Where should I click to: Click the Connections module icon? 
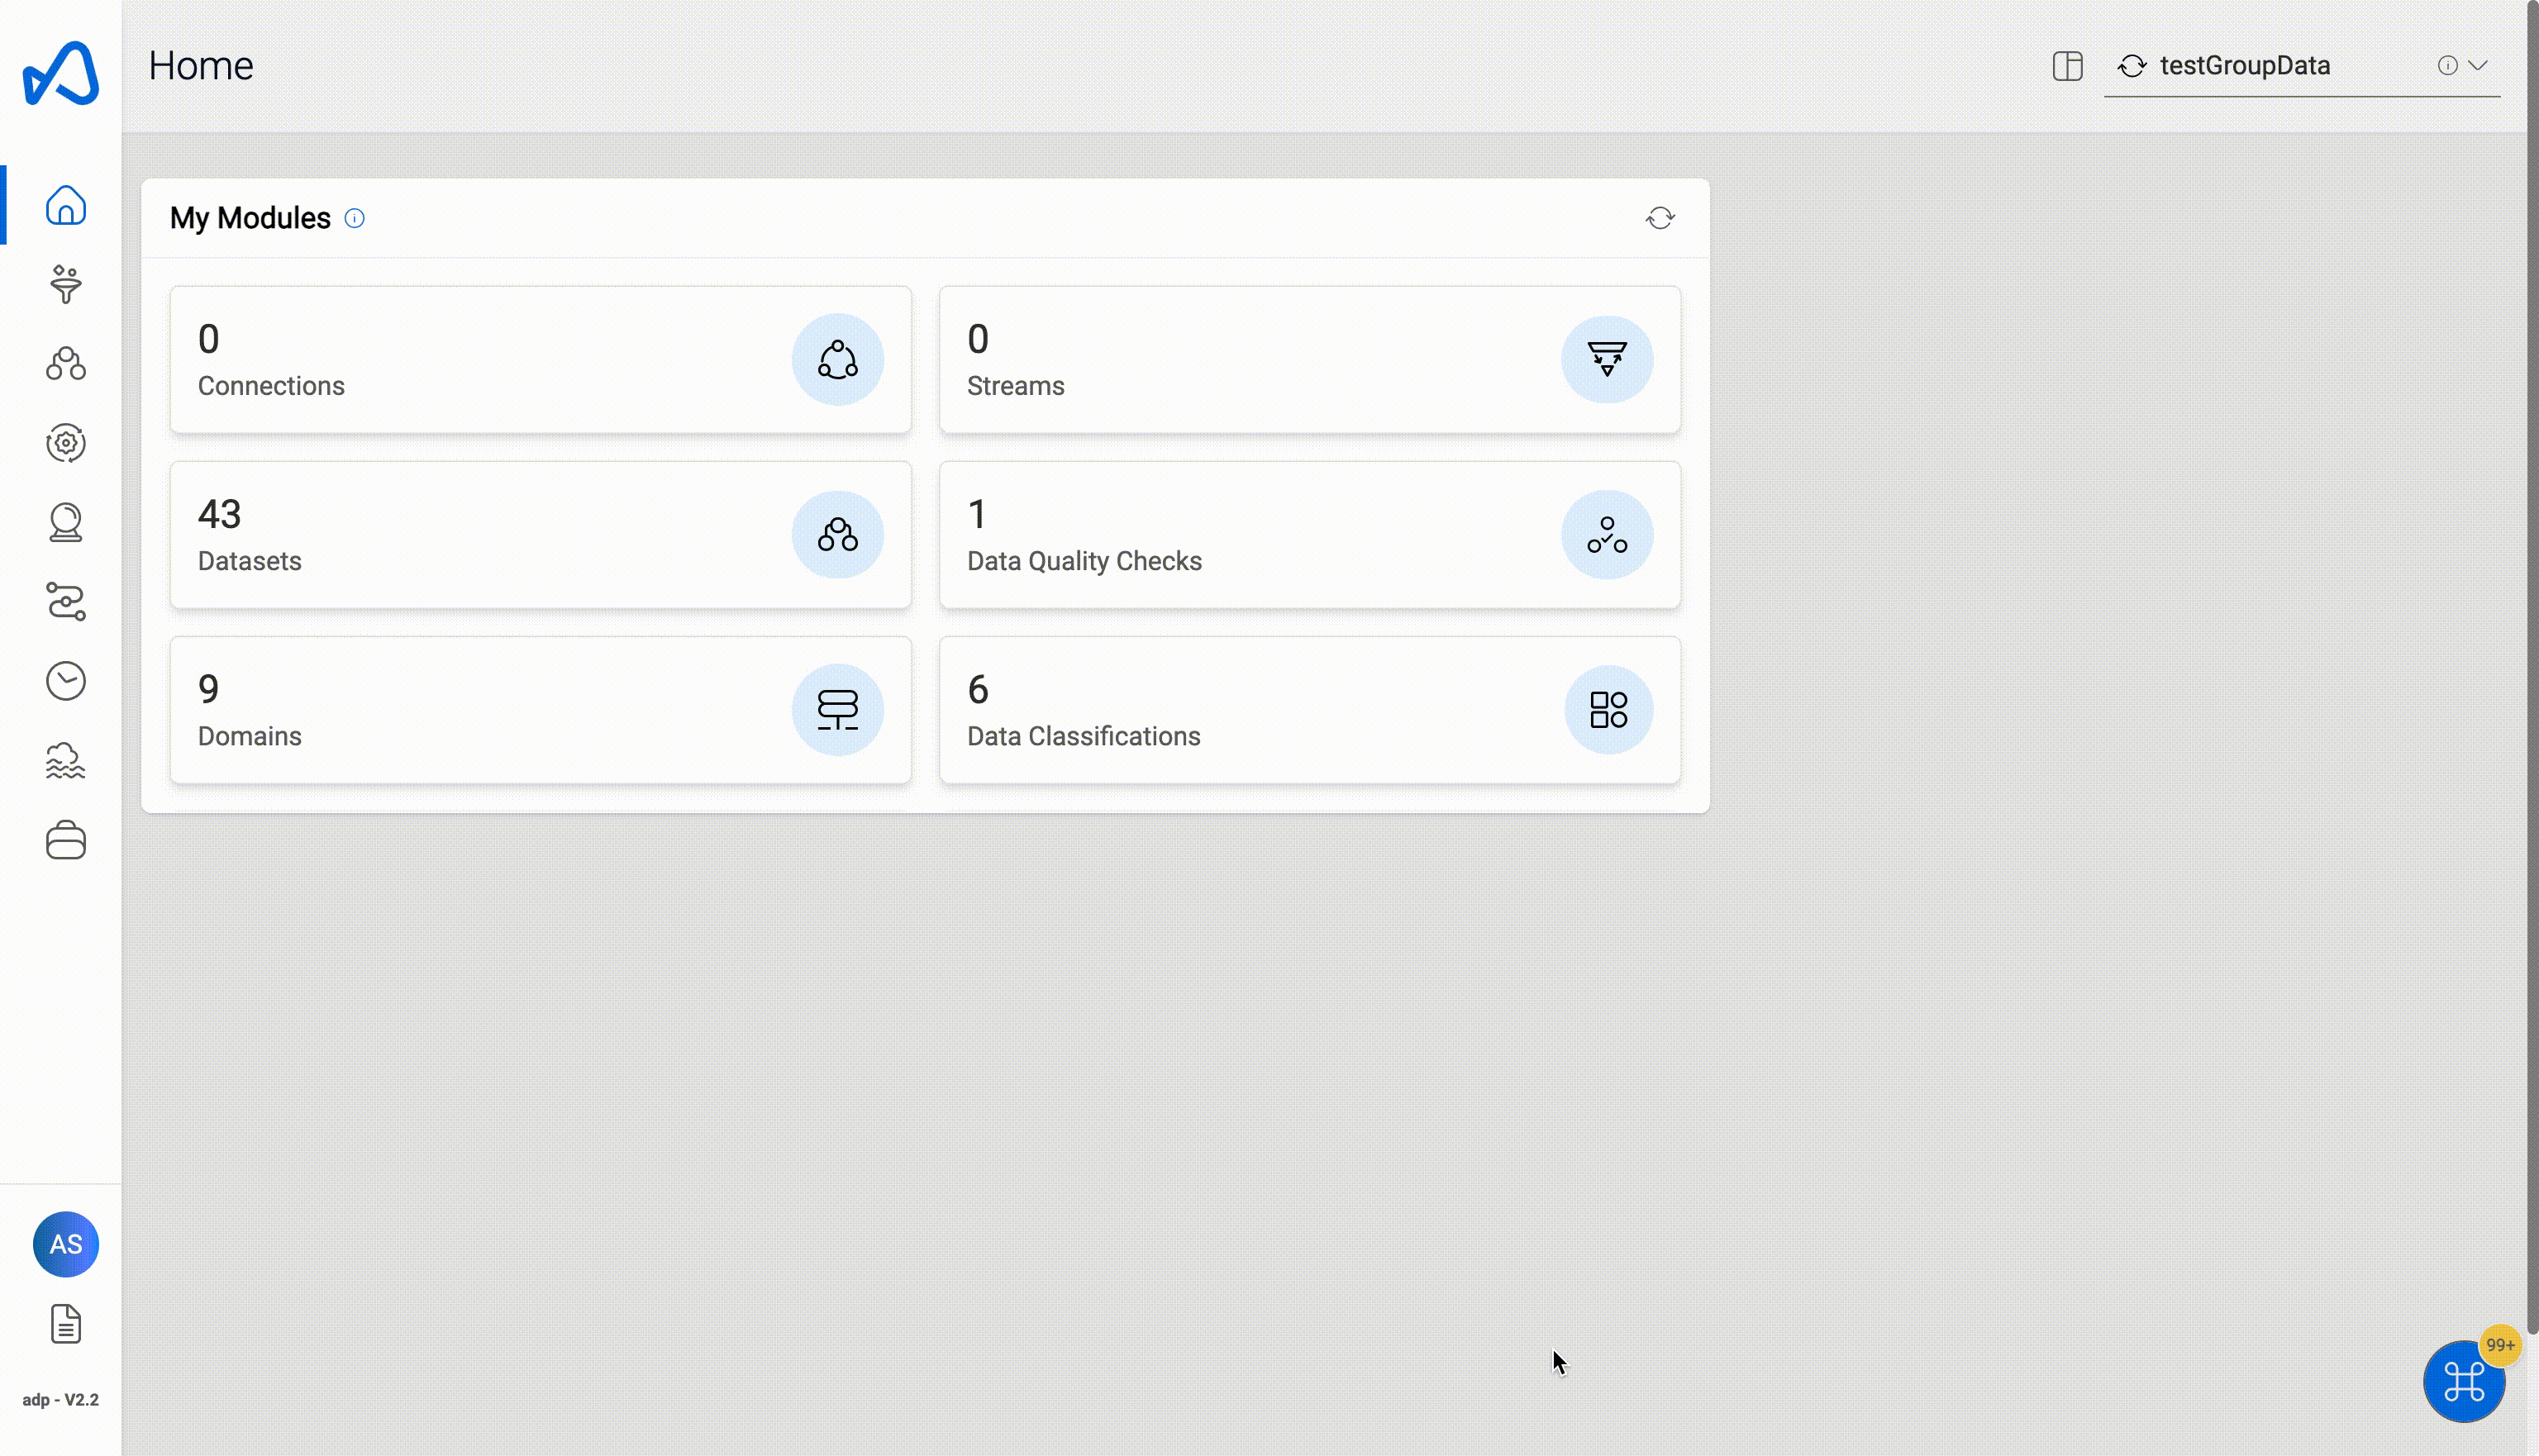pos(836,359)
